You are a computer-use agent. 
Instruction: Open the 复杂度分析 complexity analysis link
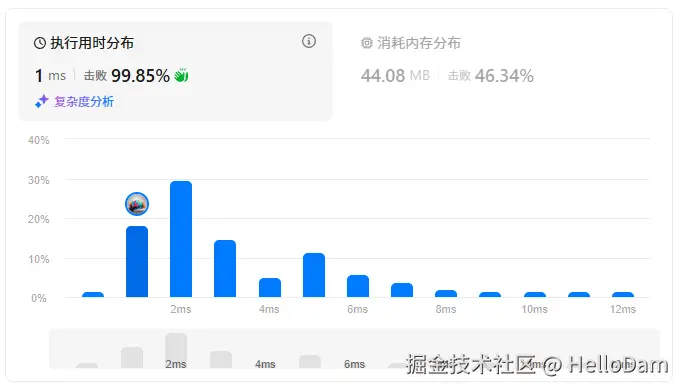click(x=84, y=102)
